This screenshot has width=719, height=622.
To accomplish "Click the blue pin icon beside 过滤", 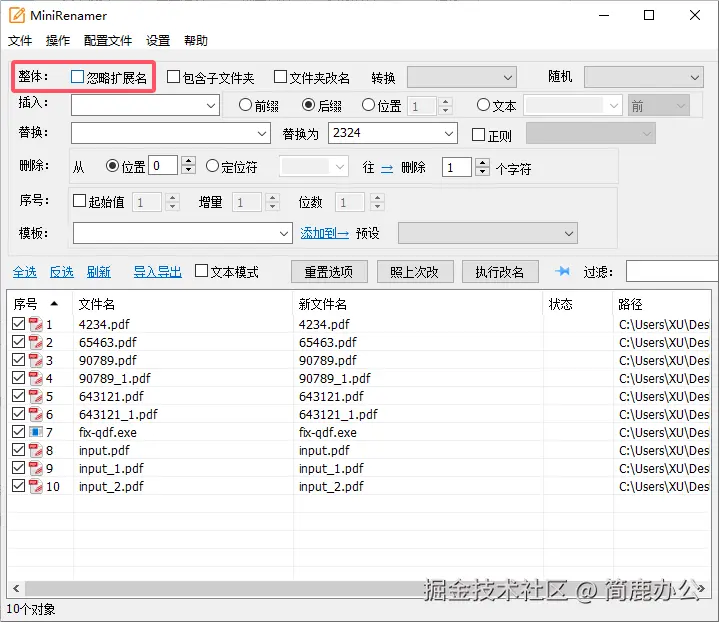I will tap(562, 272).
